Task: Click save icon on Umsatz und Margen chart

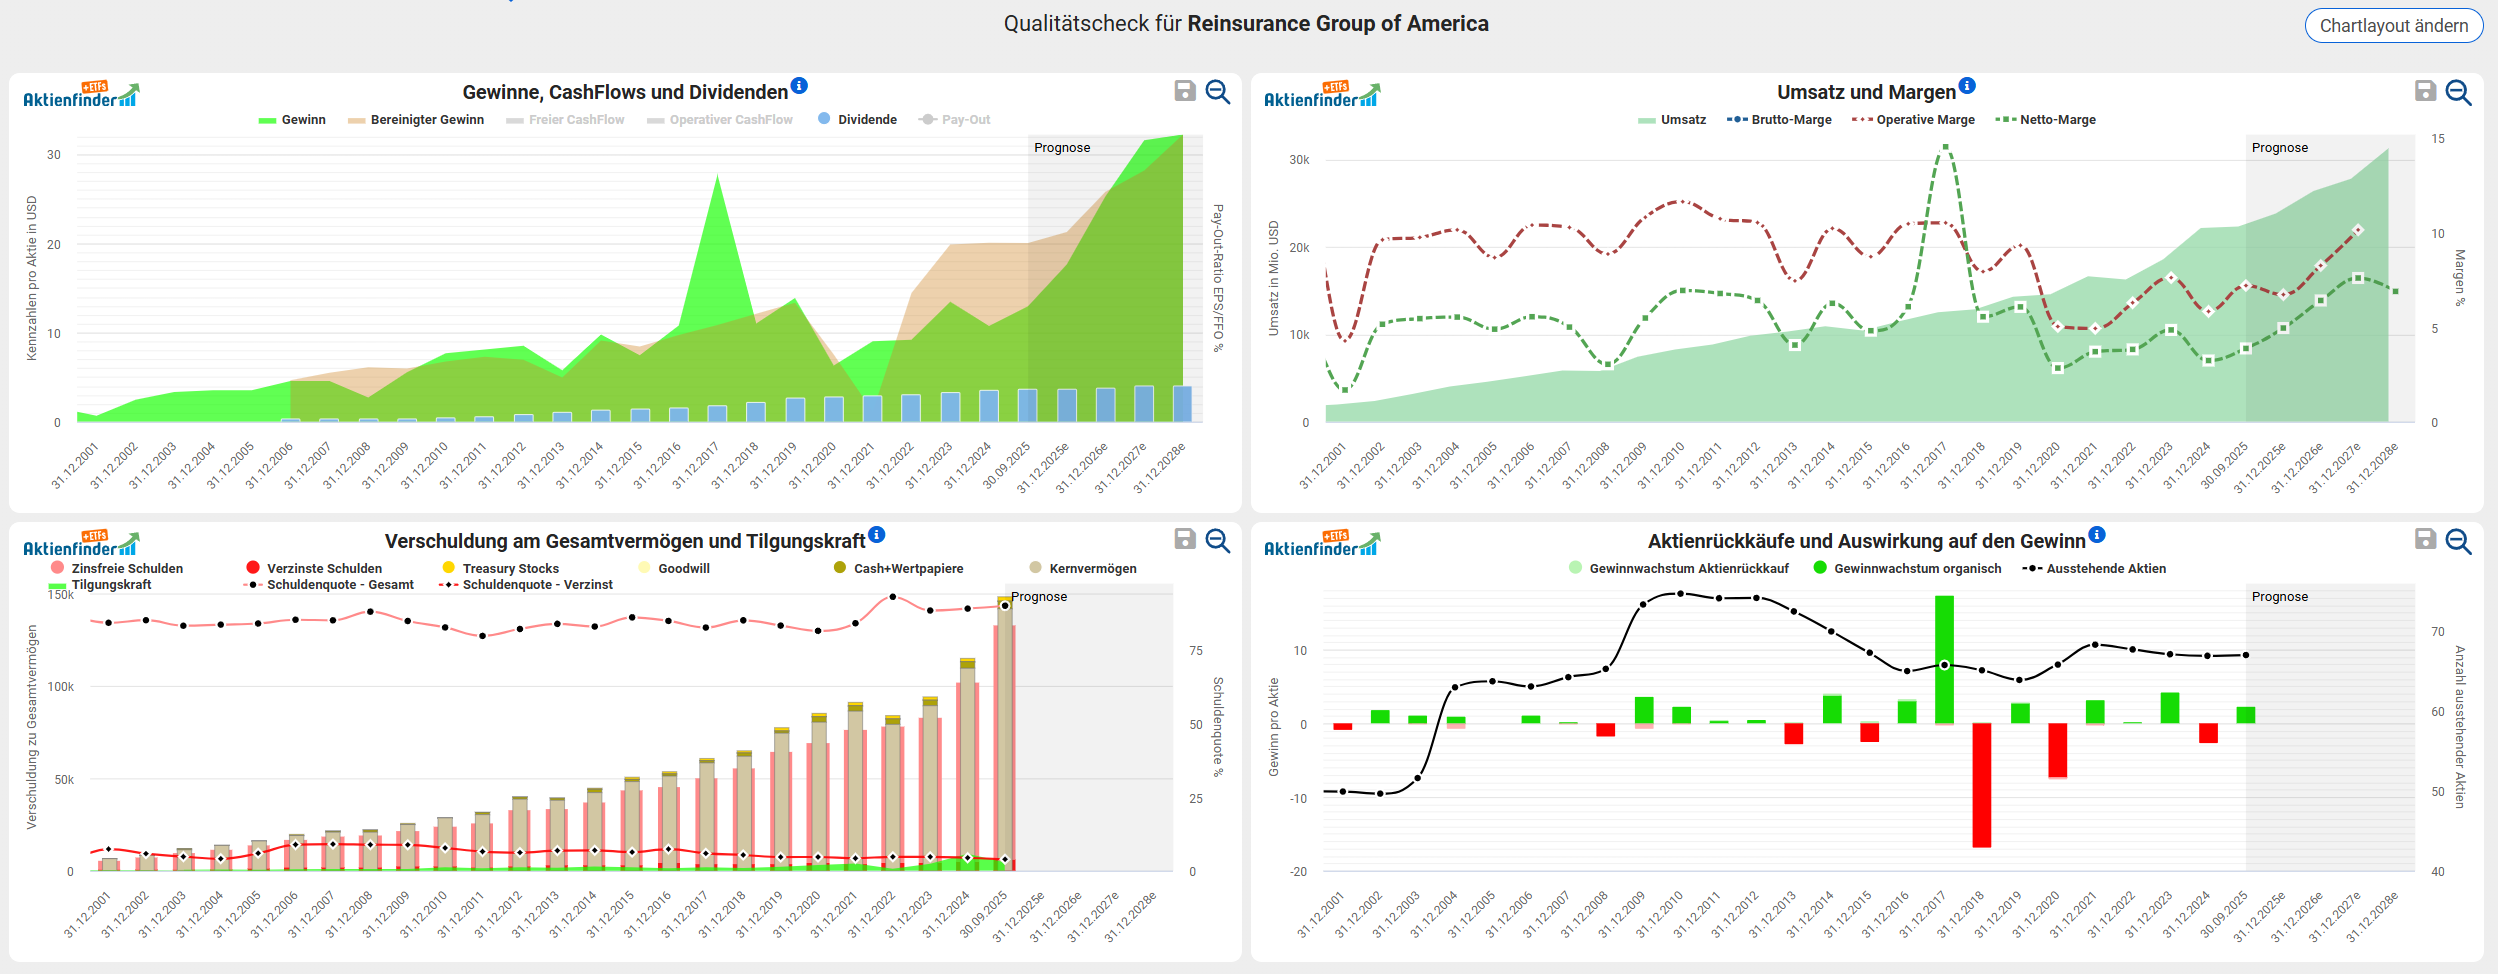Action: [x=2425, y=92]
